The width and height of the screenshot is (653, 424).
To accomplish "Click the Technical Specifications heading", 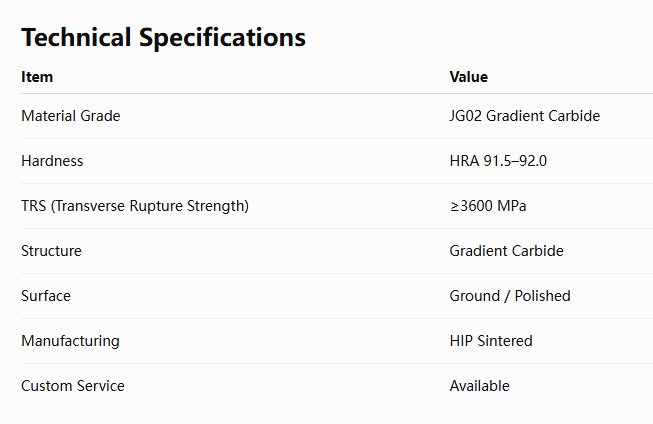I will 163,37.
